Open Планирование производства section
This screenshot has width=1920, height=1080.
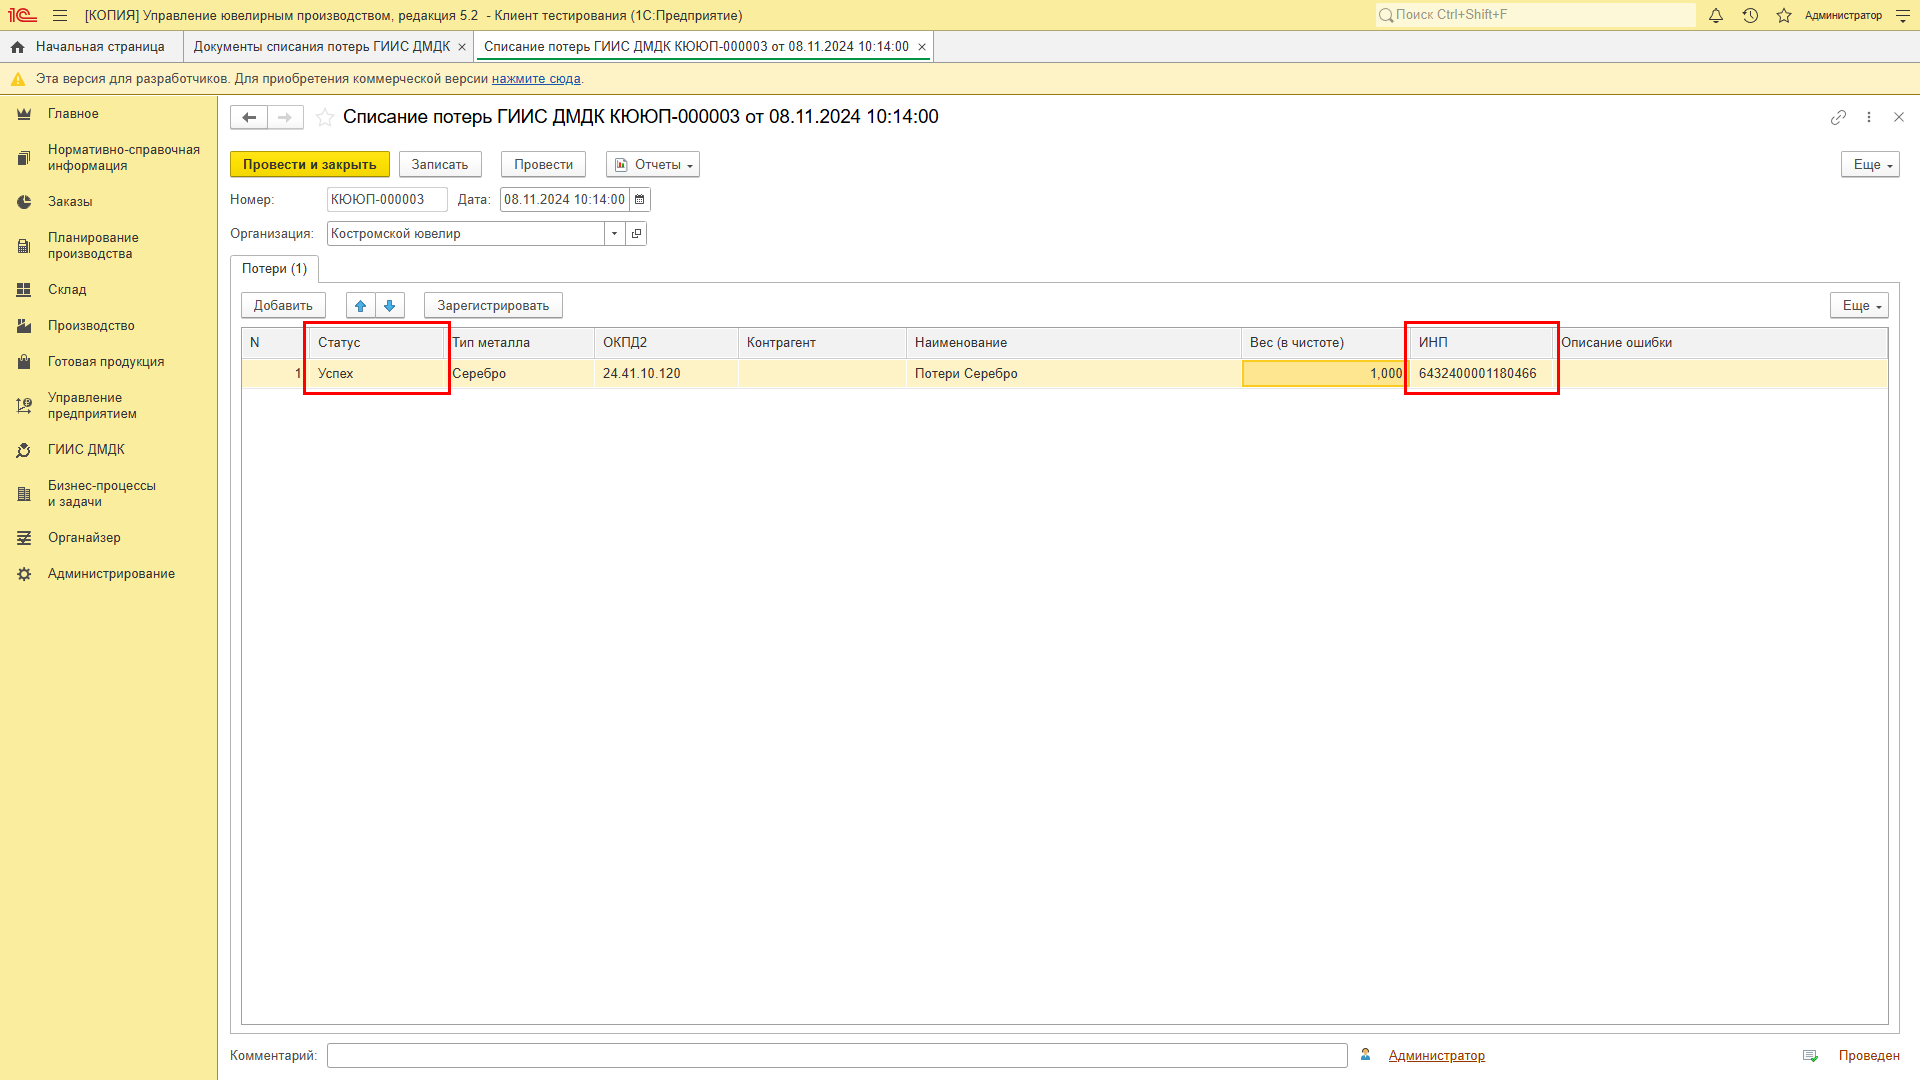pyautogui.click(x=93, y=246)
